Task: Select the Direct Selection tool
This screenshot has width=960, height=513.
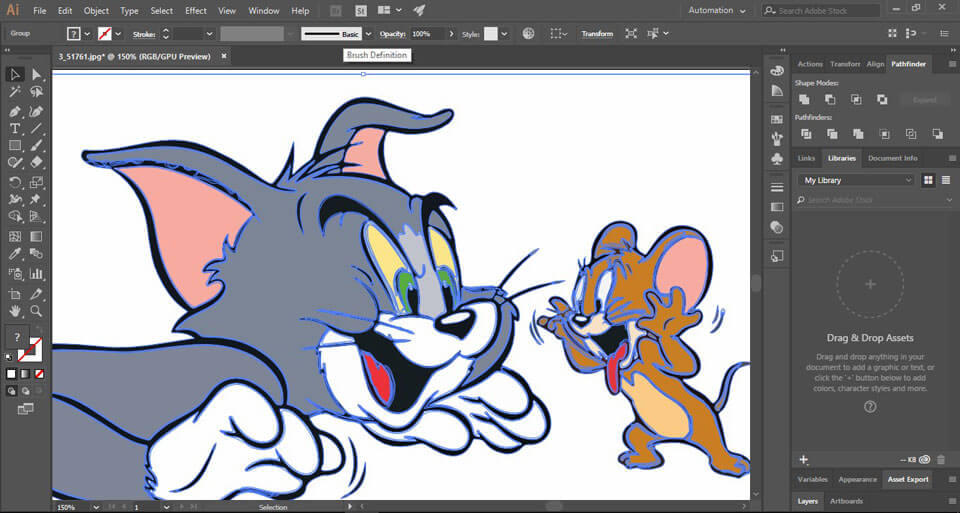Action: click(37, 74)
